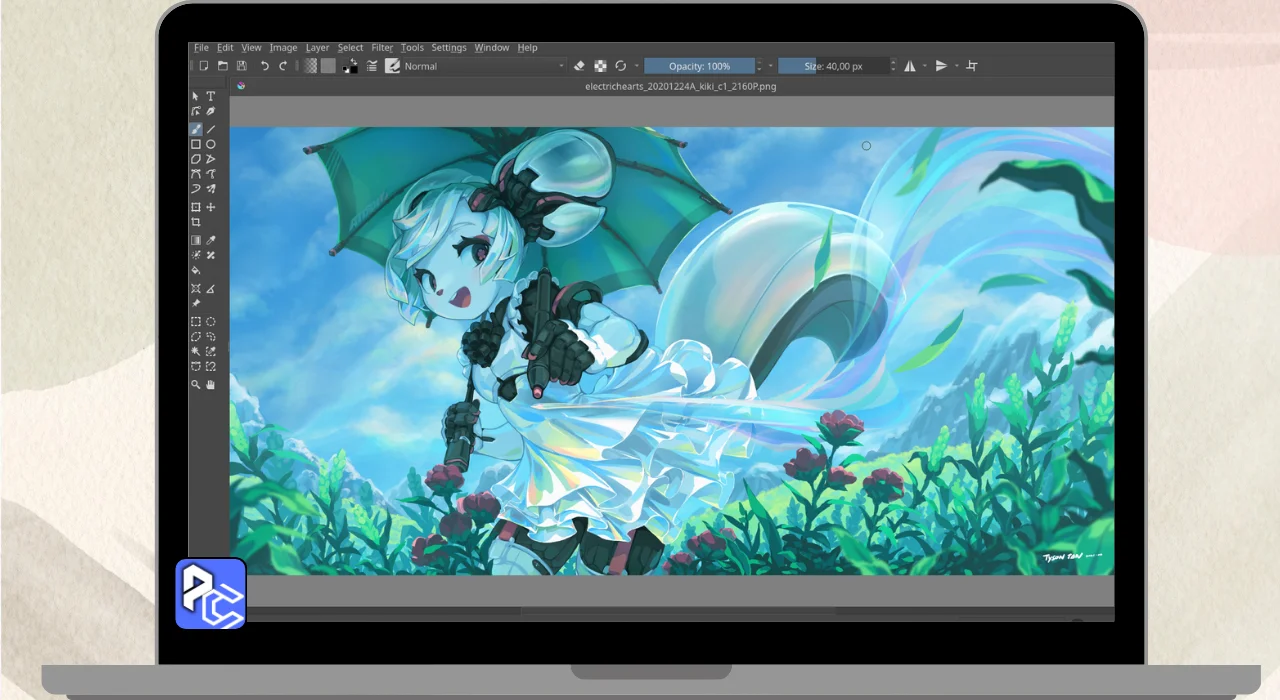
Task: Select the Bezier Curve Selection tool
Action: tap(196, 367)
